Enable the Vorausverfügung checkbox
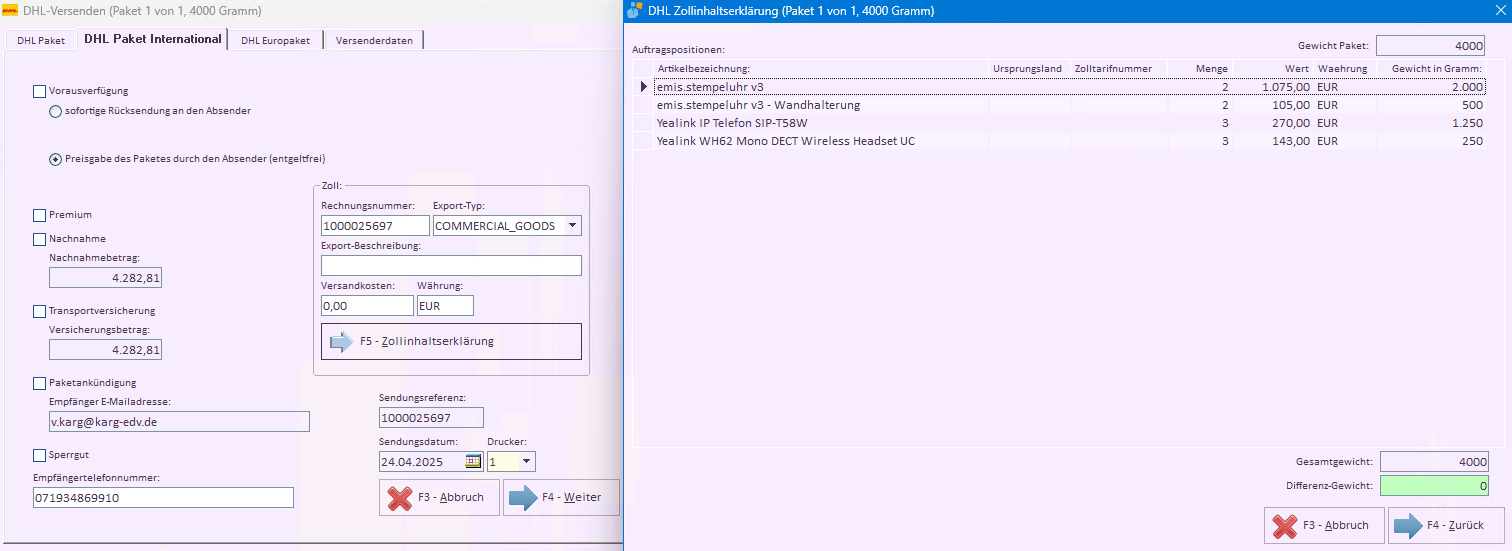1512x551 pixels. pos(40,91)
